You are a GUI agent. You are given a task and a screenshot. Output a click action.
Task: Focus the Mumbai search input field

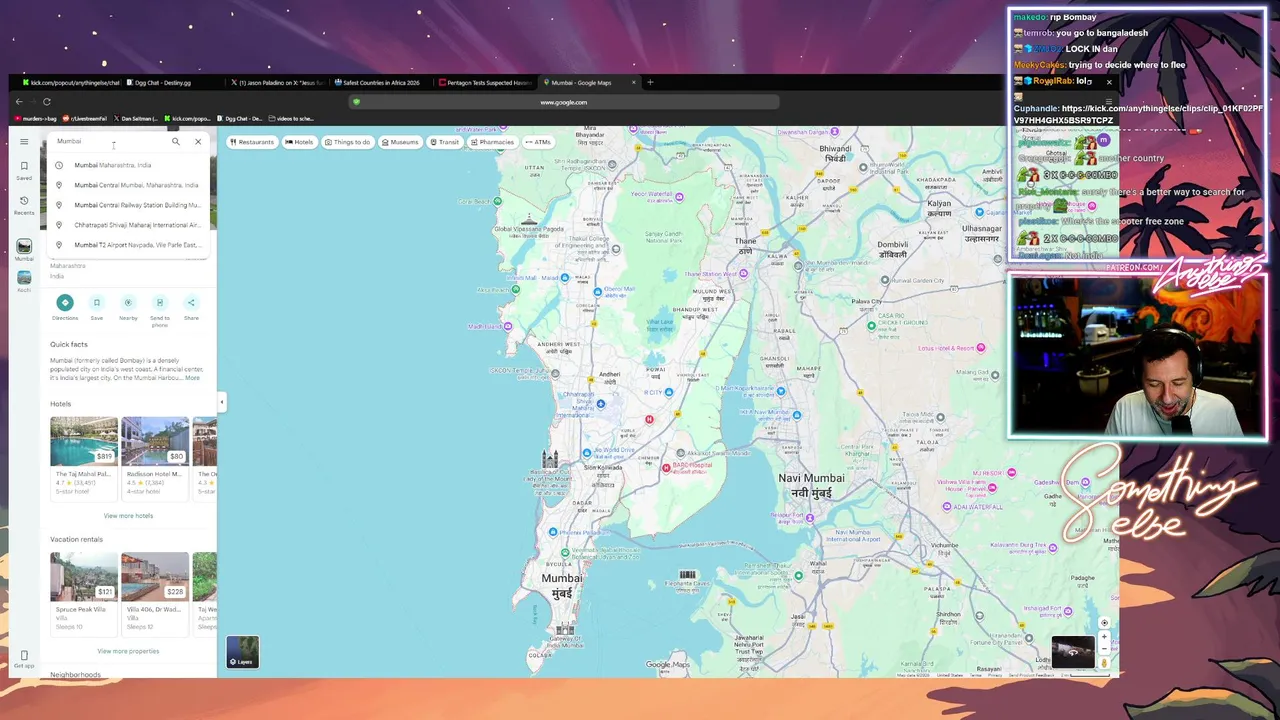pos(110,141)
